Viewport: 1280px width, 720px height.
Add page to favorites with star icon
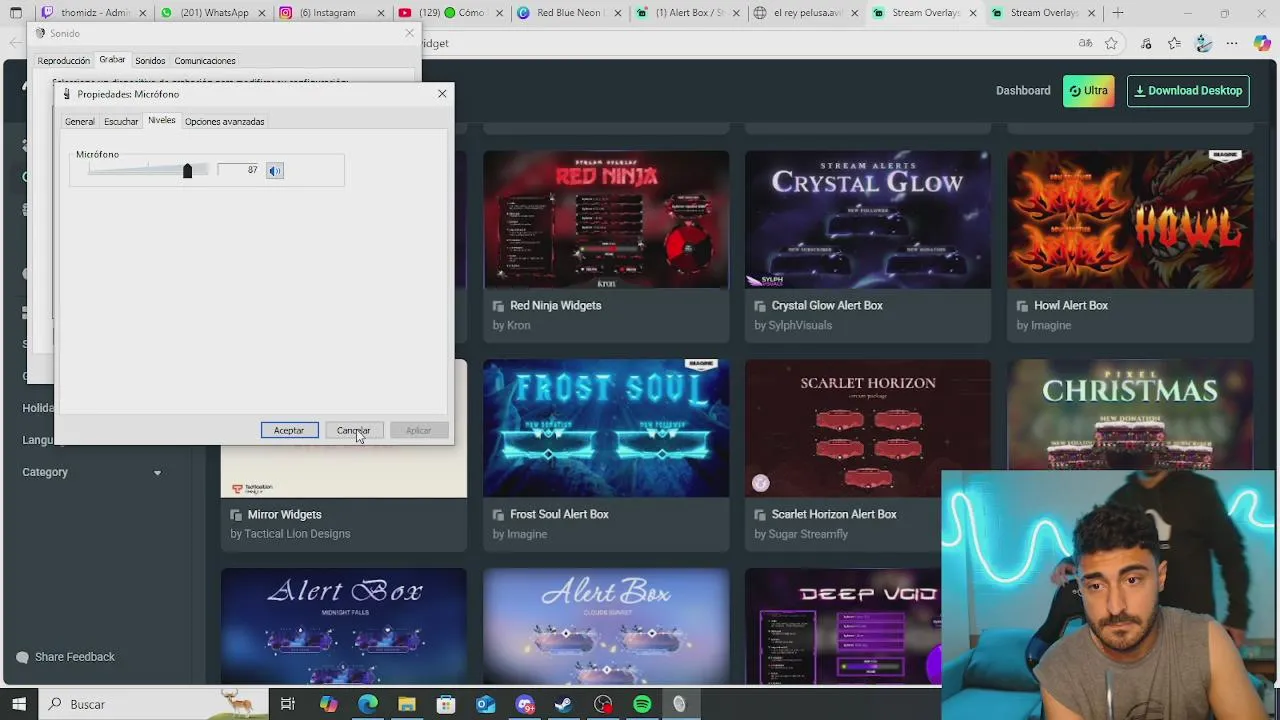(1111, 43)
